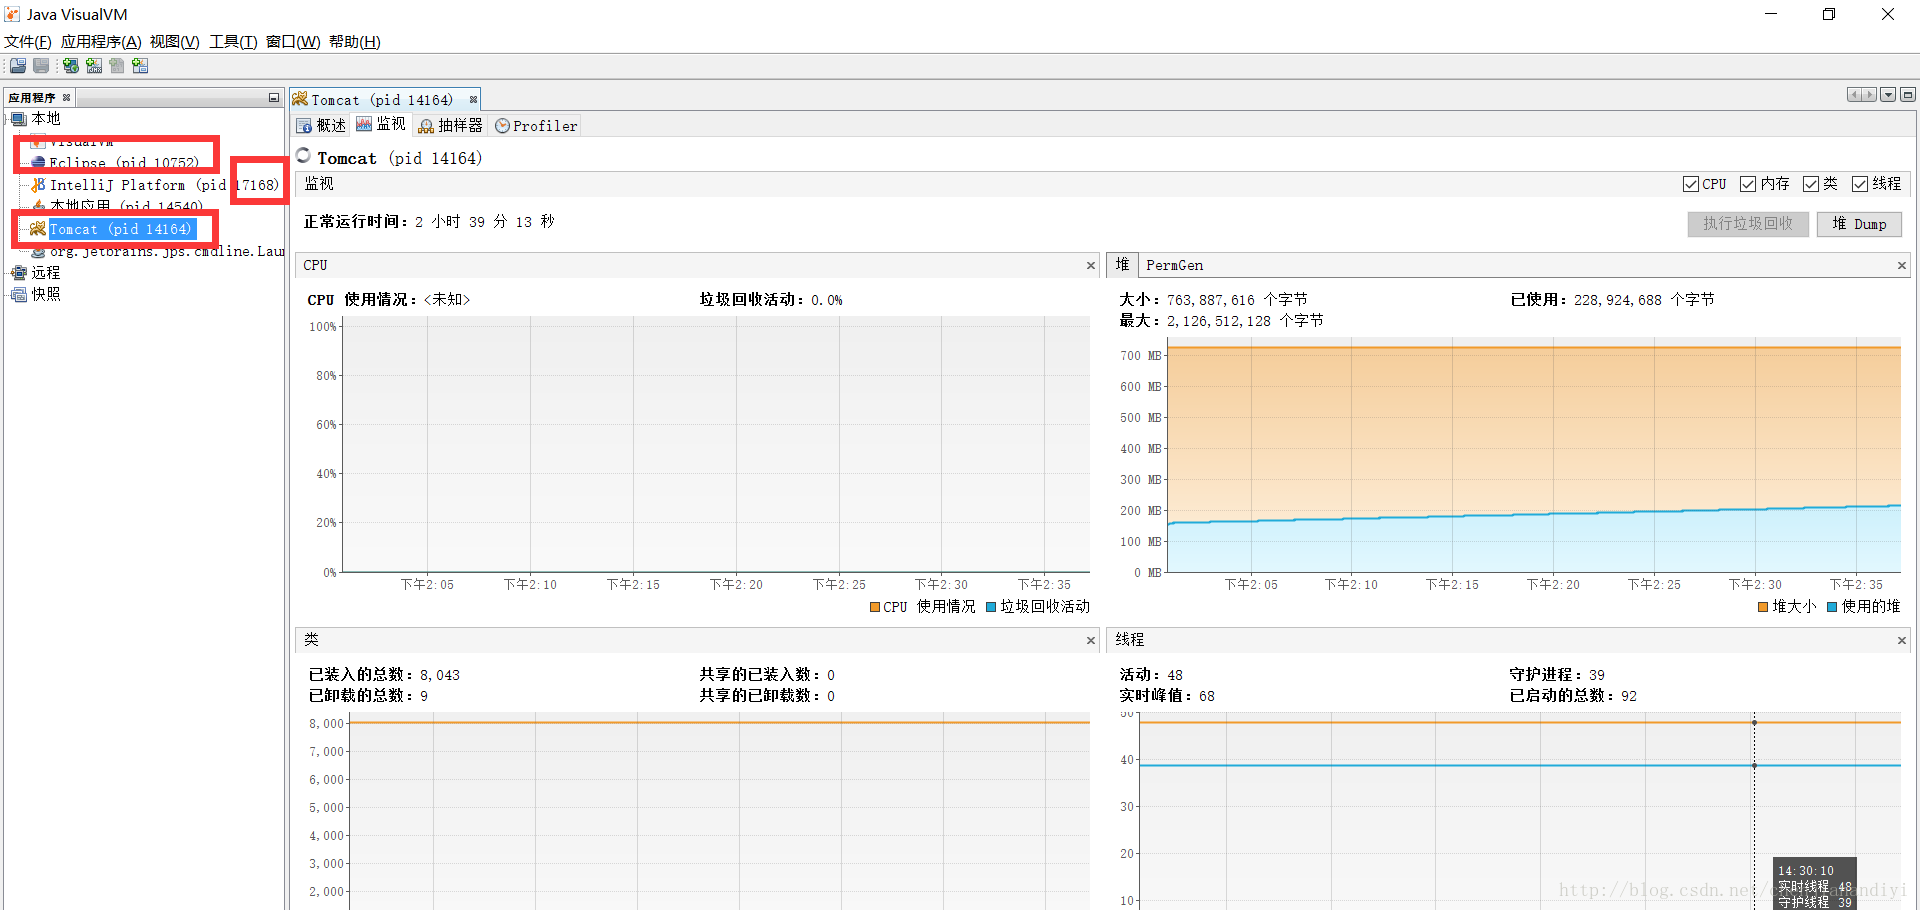Select org.jetbrains.jps.cmdline launcher tree item
This screenshot has width=1920, height=910.
(166, 252)
